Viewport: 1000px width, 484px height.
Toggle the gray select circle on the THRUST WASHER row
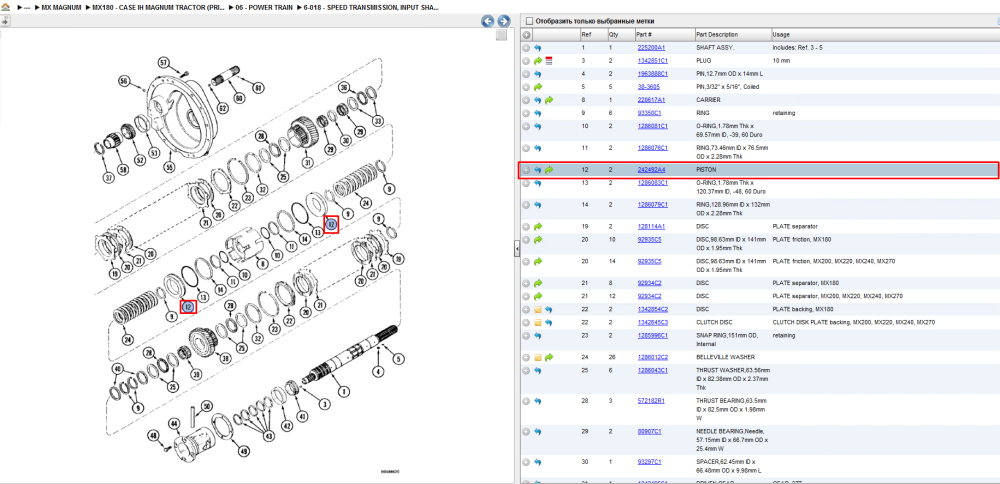(526, 370)
